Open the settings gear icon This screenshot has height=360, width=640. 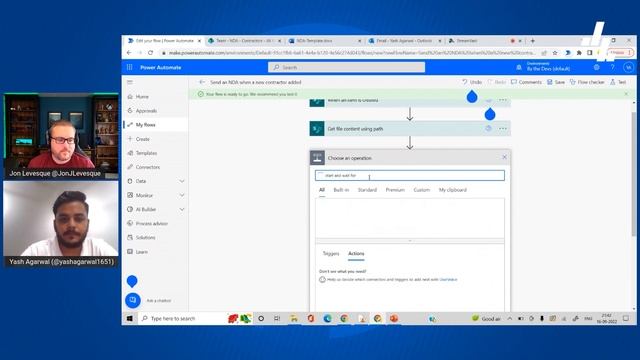(597, 67)
